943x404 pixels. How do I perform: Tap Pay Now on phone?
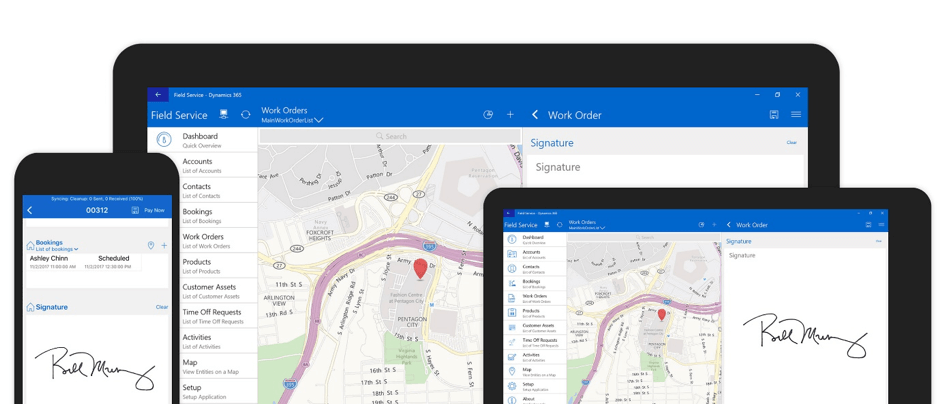[x=154, y=210]
